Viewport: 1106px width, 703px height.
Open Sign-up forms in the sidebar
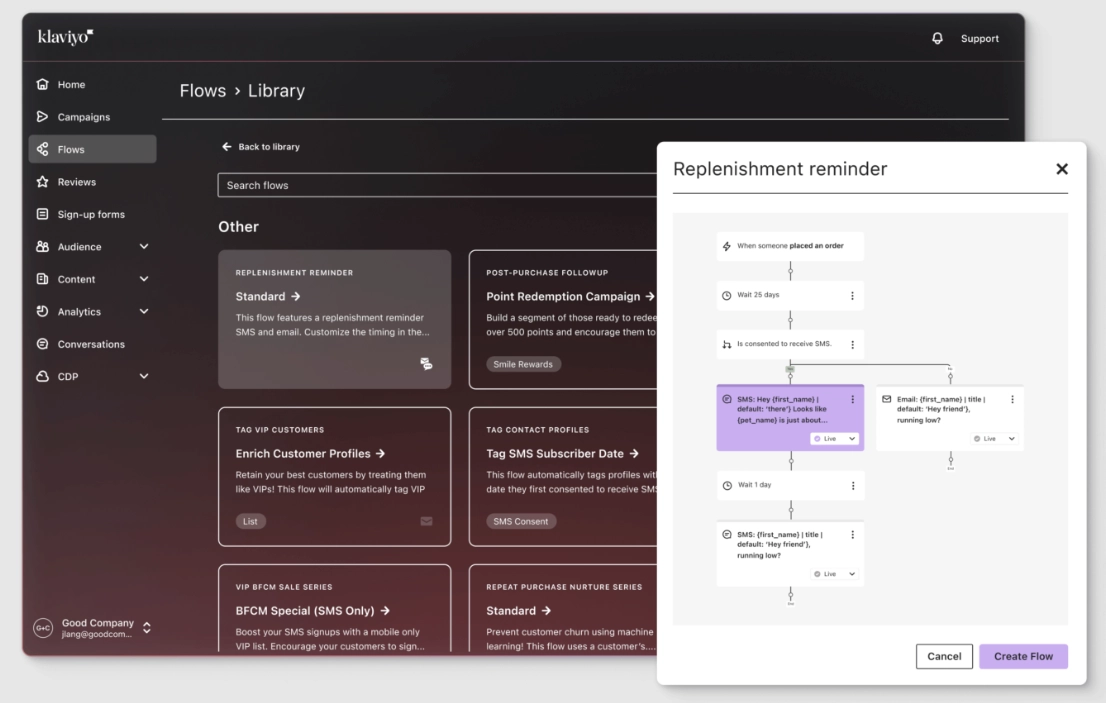pos(91,214)
